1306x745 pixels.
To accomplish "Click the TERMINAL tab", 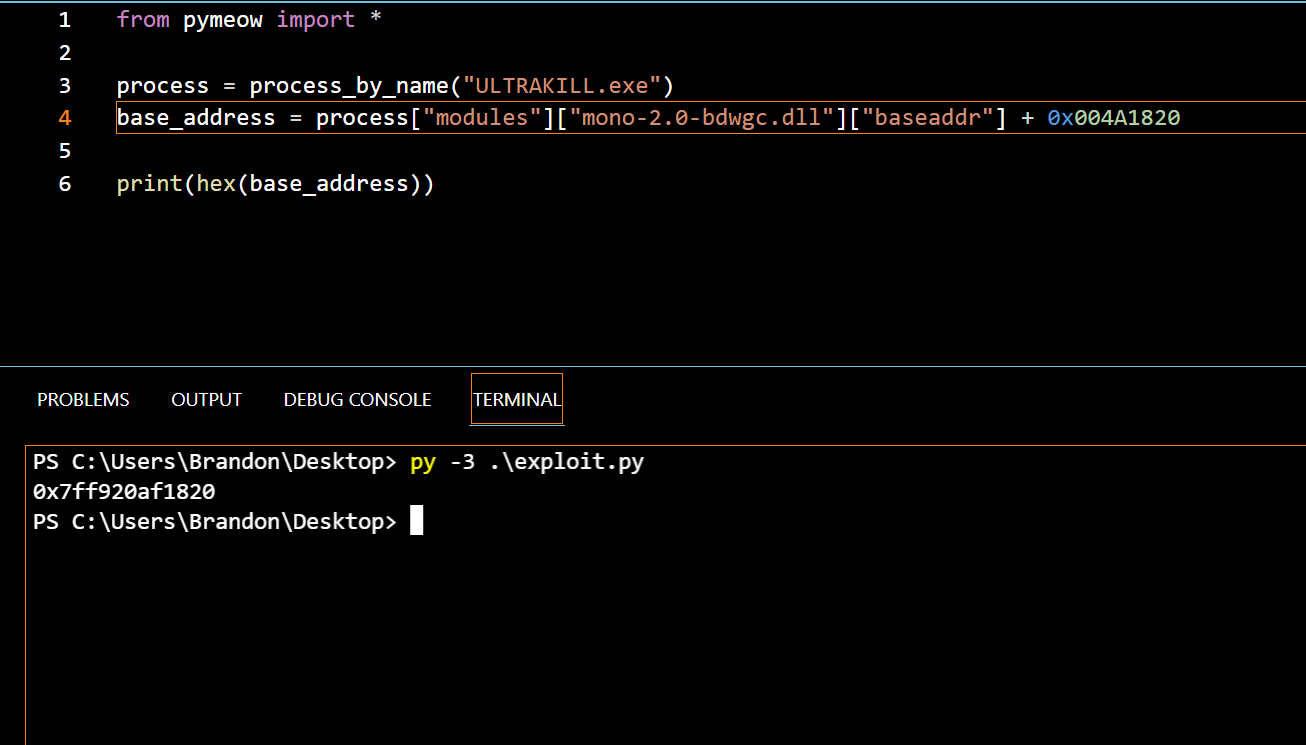I will tap(517, 400).
